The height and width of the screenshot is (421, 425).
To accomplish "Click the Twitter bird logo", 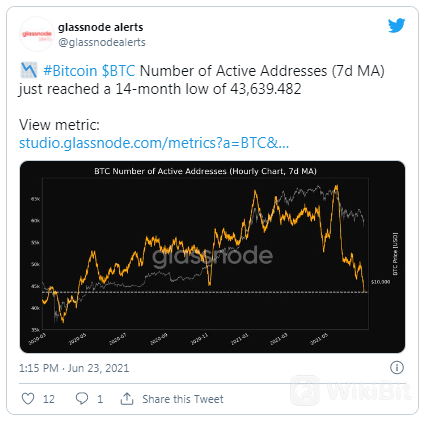I will [396, 25].
